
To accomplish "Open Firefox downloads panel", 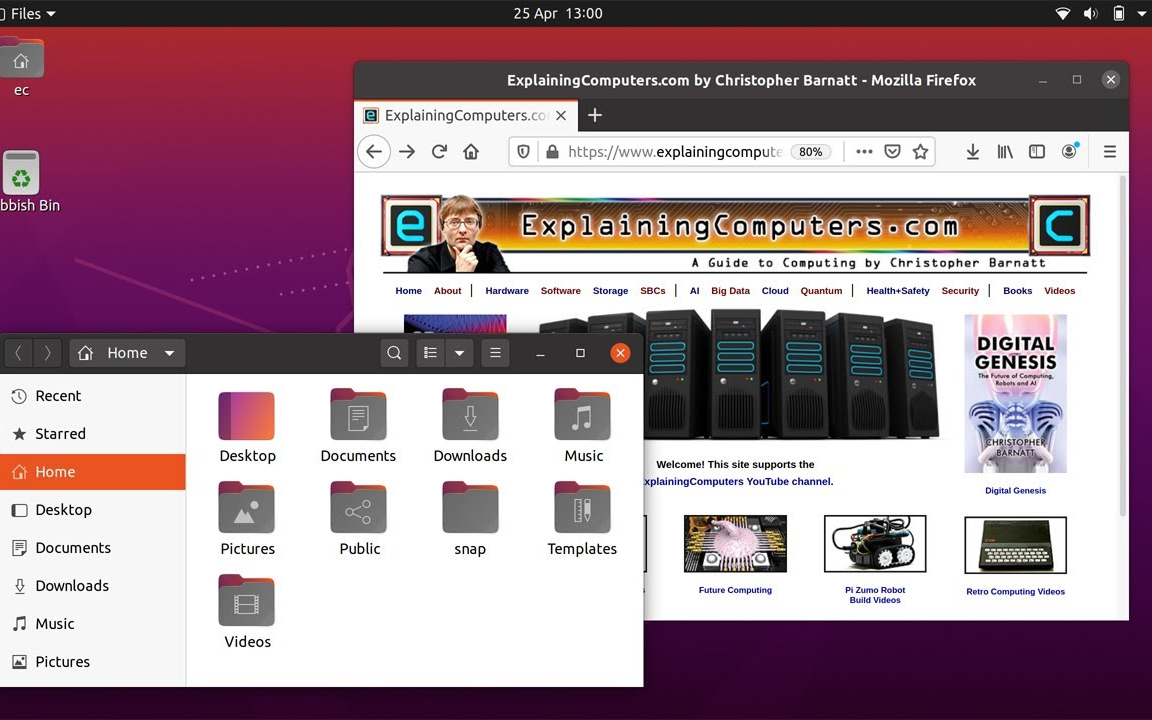I will pyautogui.click(x=972, y=151).
